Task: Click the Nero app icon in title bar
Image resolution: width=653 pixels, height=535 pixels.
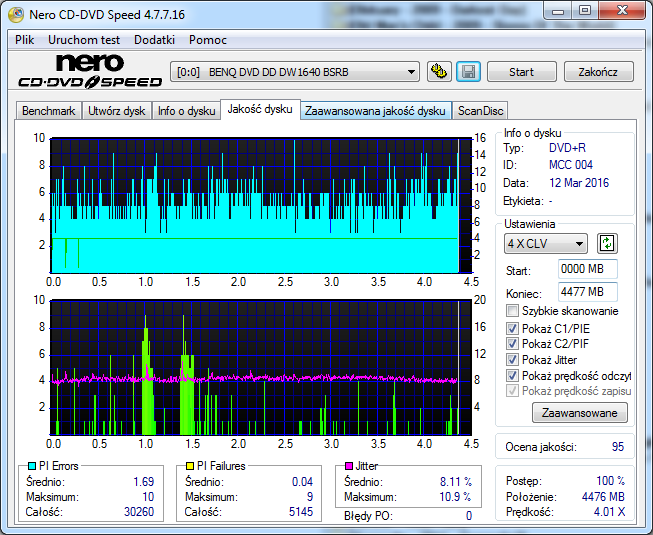Action: pyautogui.click(x=16, y=15)
